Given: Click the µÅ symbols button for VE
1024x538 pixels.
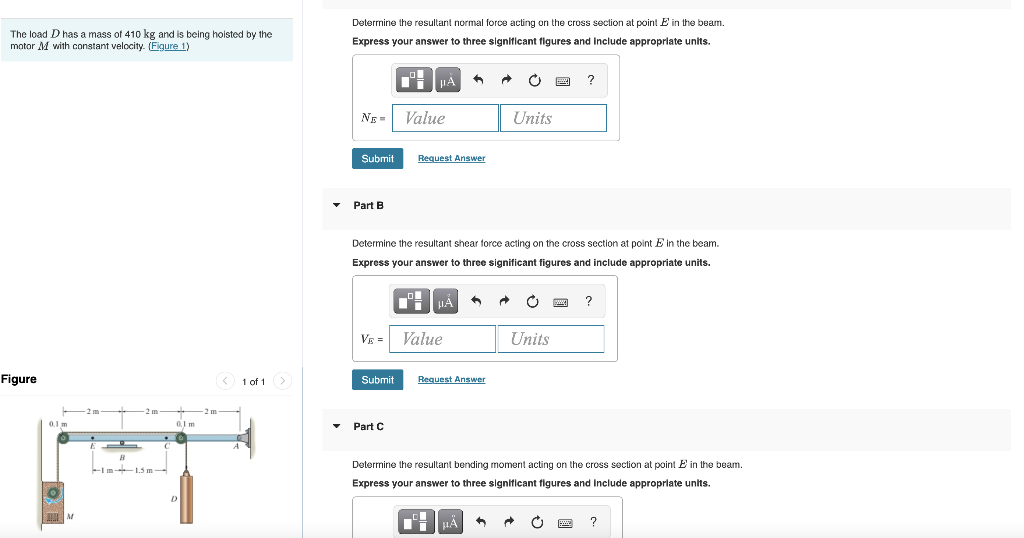Looking at the screenshot, I should (445, 301).
